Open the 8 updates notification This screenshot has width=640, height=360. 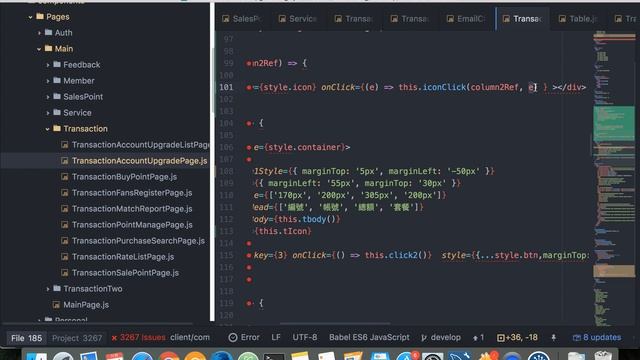(597, 338)
